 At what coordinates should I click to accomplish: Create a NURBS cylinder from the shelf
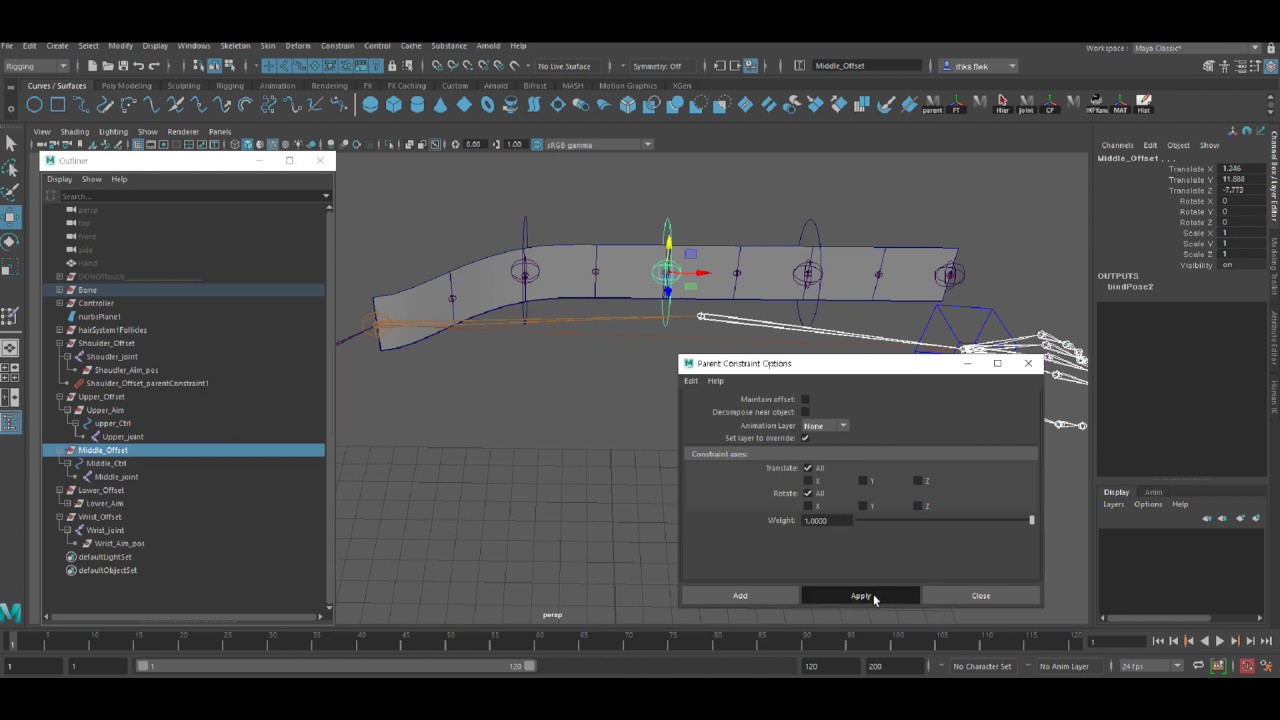coord(417,105)
